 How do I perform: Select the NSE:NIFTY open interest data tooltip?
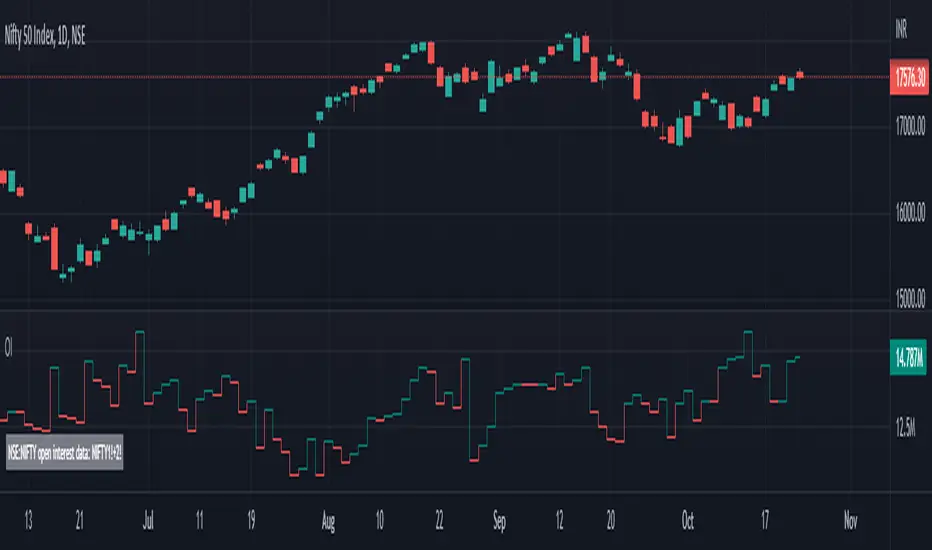[x=64, y=452]
